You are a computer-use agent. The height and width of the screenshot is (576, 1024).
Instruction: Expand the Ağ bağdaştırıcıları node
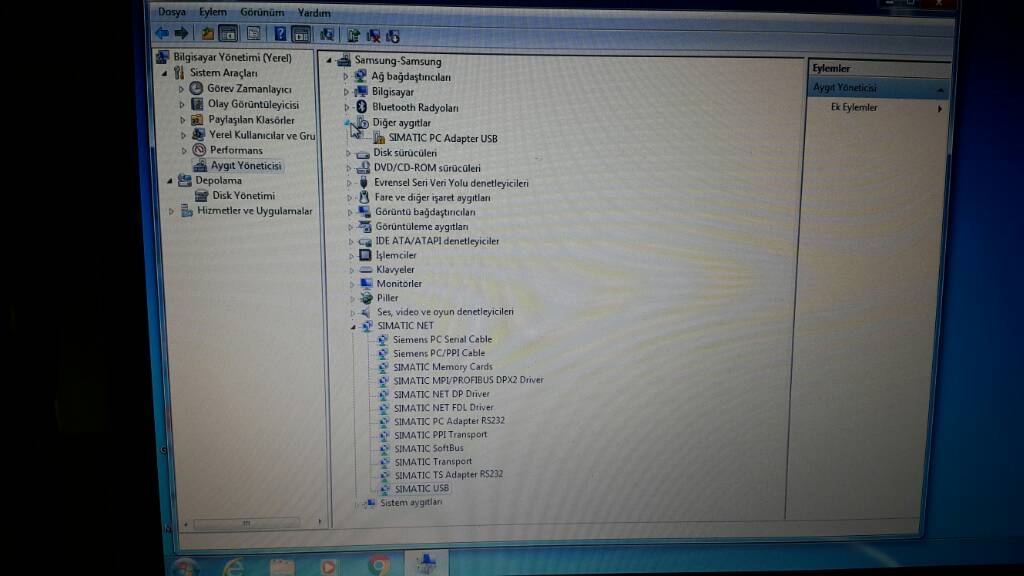[x=346, y=77]
